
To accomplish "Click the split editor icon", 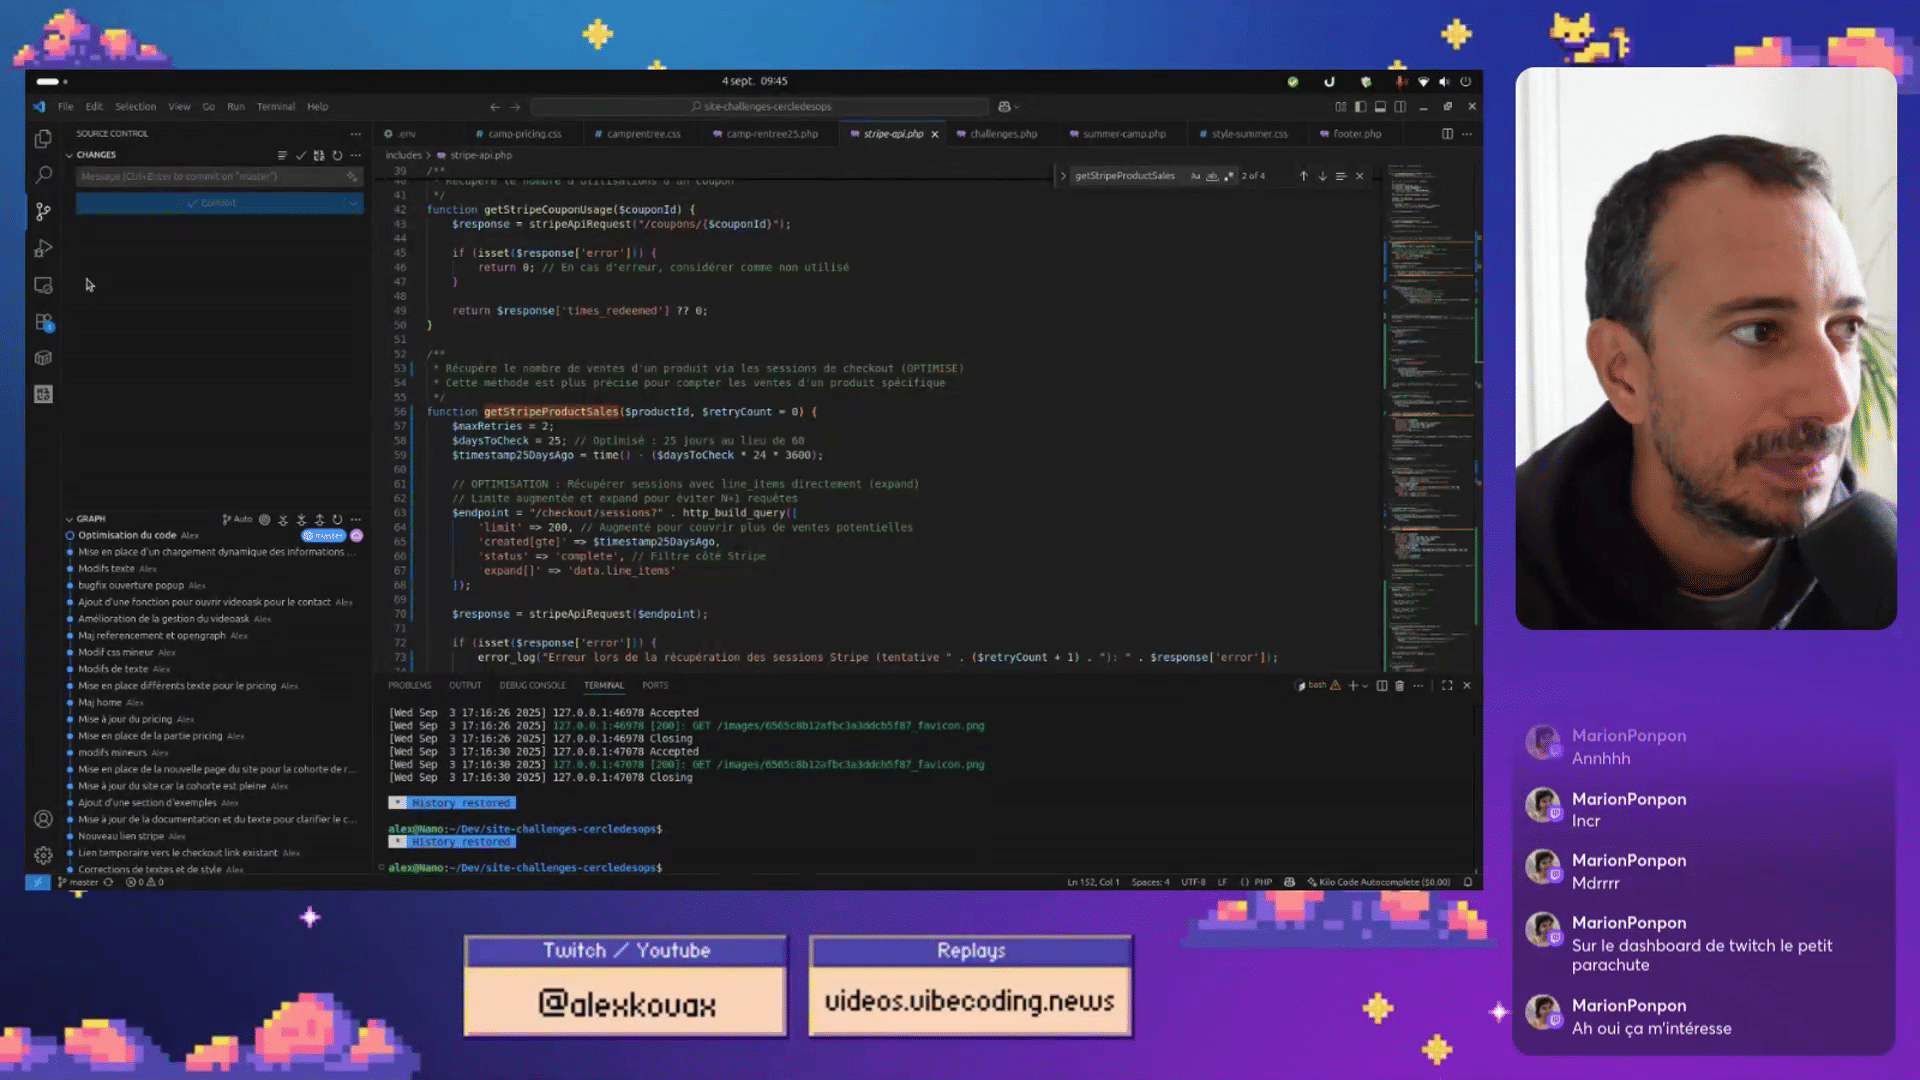I will click(1447, 133).
